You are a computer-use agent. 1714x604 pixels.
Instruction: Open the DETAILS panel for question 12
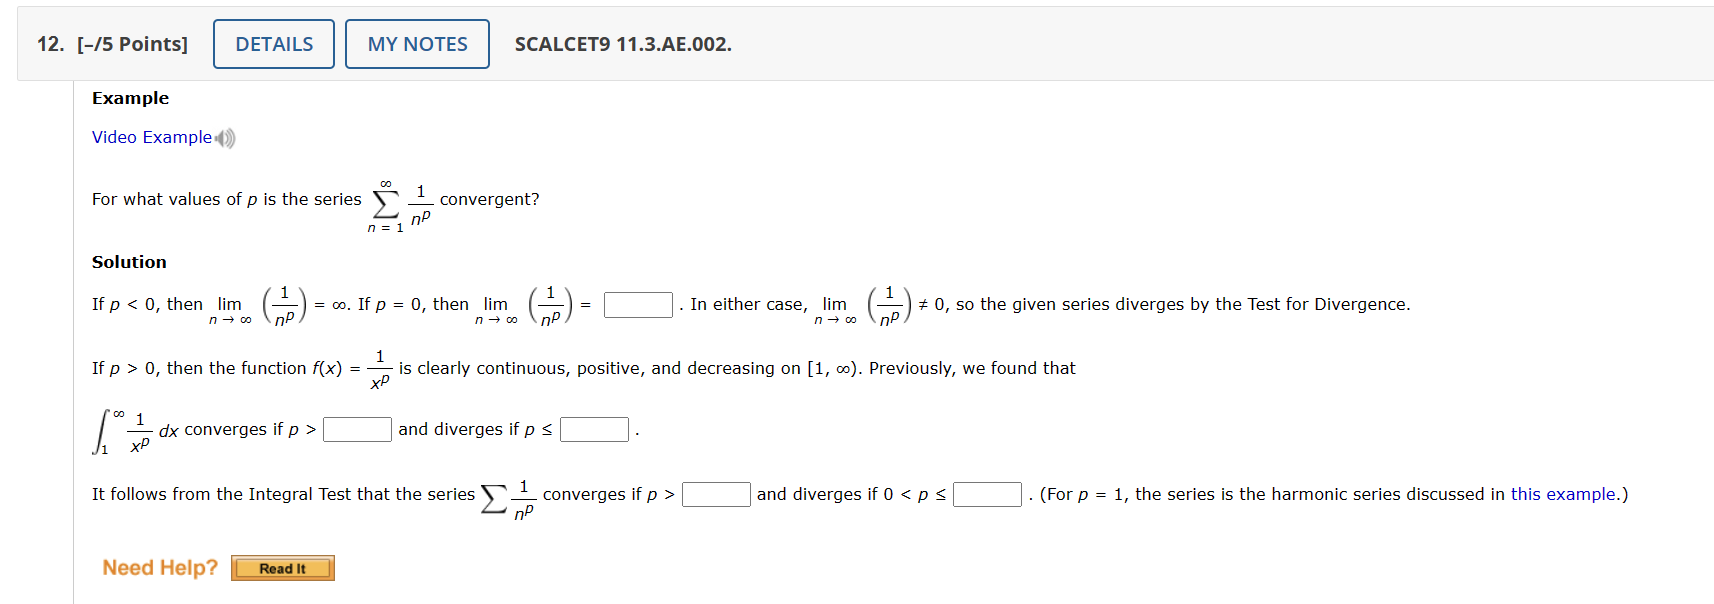(273, 43)
